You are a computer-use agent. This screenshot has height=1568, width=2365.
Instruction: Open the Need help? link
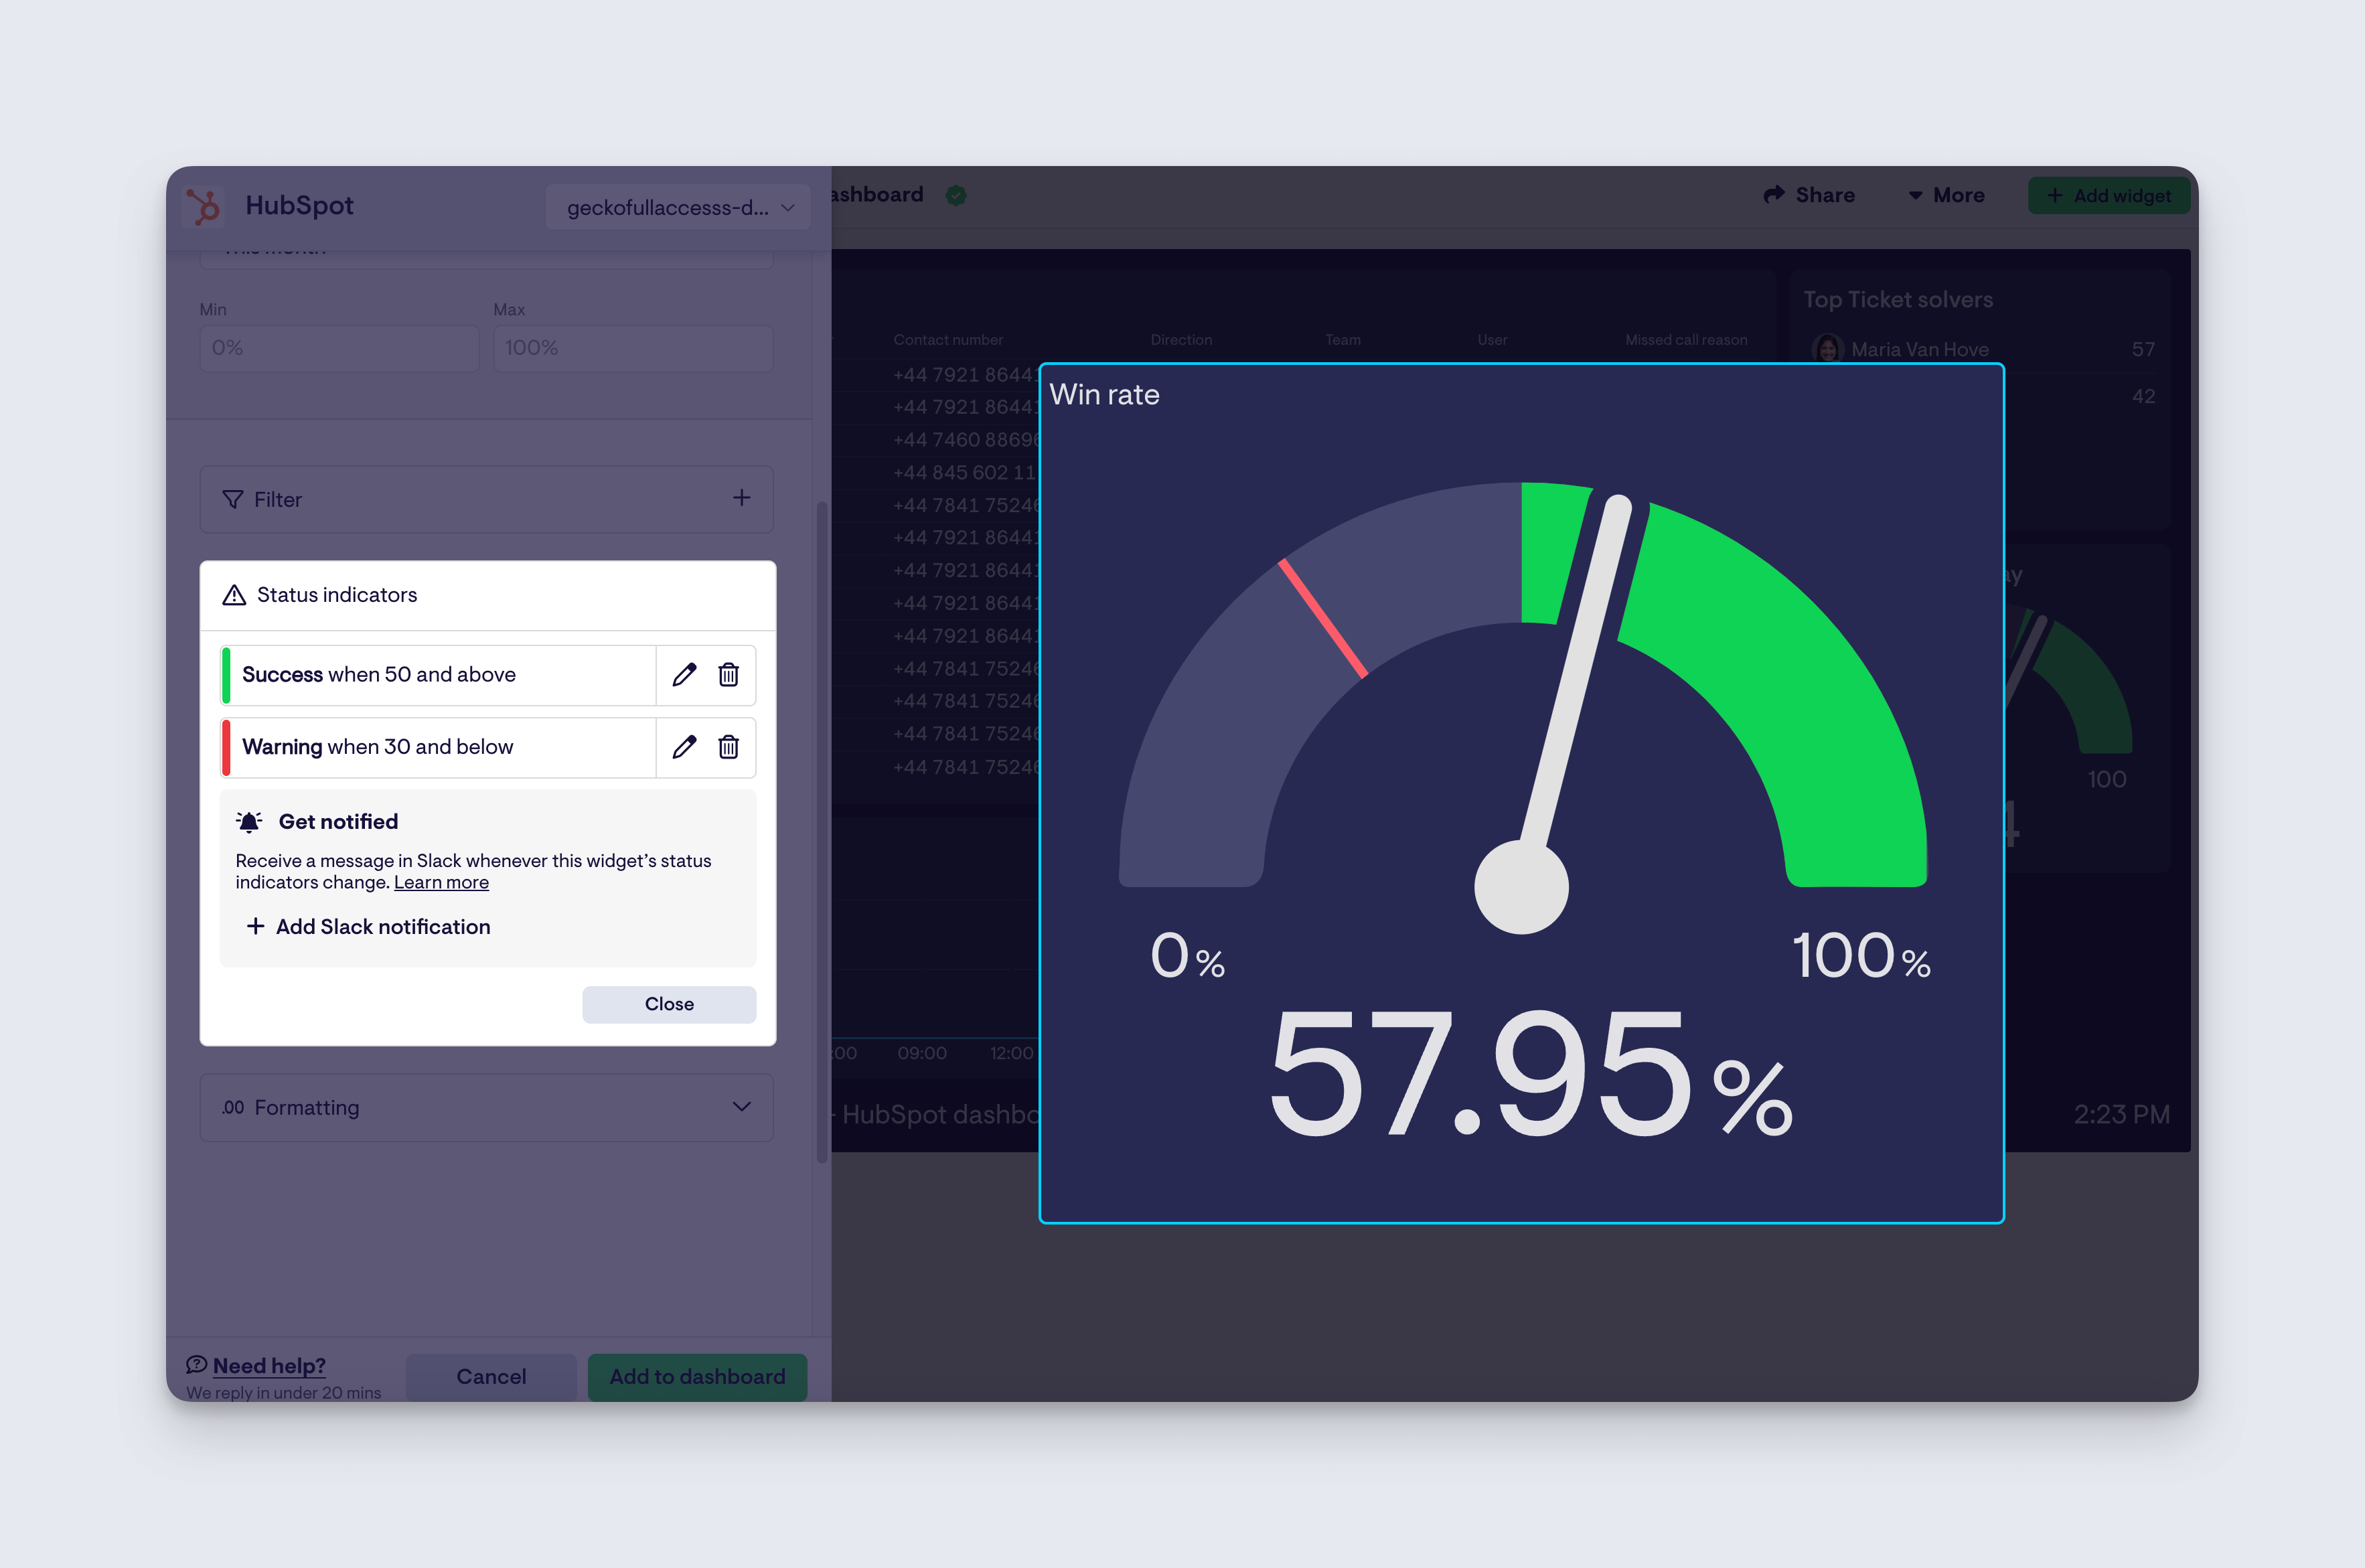tap(269, 1366)
